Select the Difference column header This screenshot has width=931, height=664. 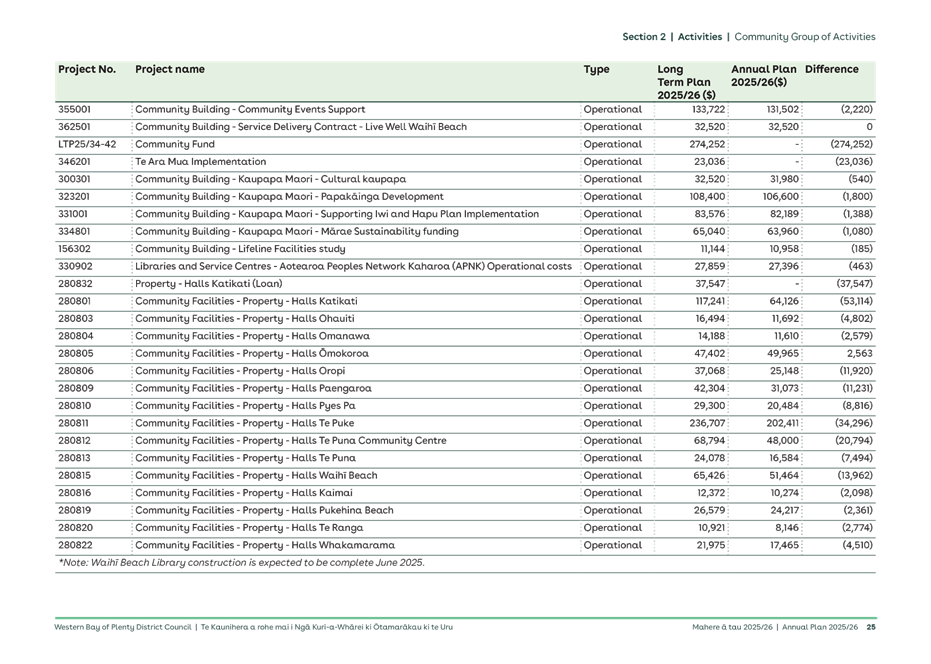(x=834, y=69)
